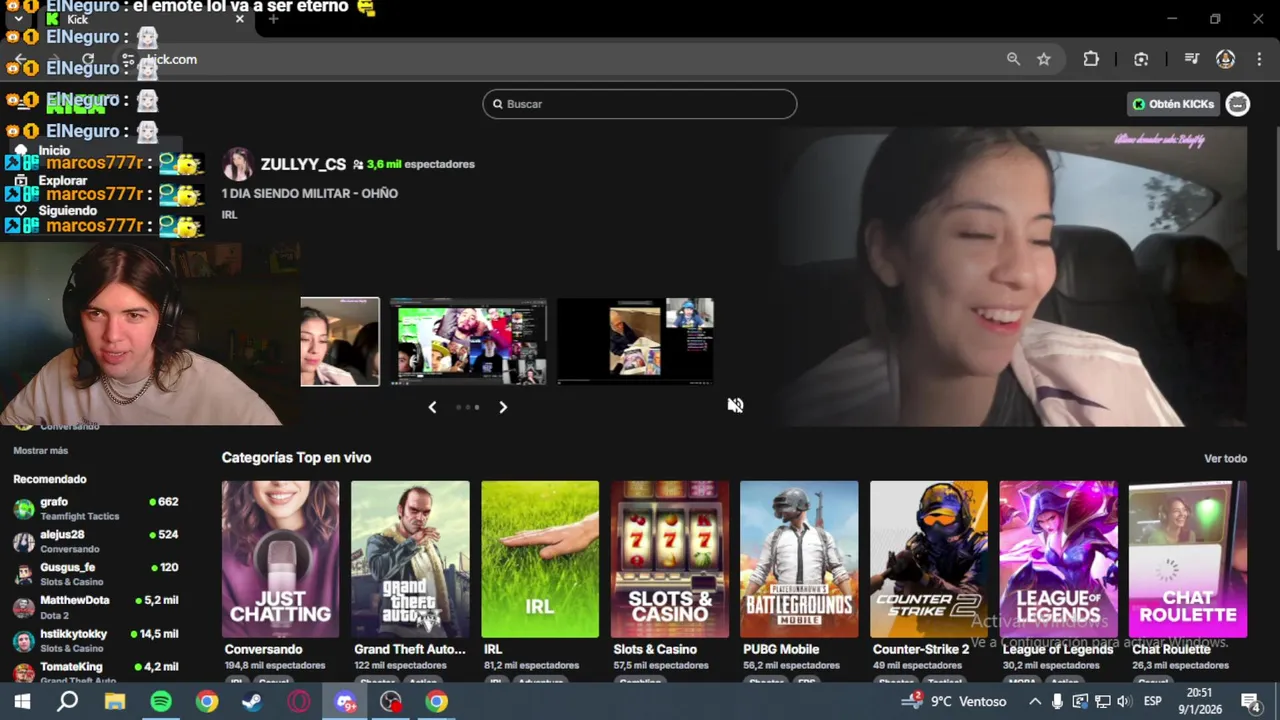This screenshot has height=720, width=1280.
Task: Open OBS Studio from the taskbar
Action: coord(391,702)
